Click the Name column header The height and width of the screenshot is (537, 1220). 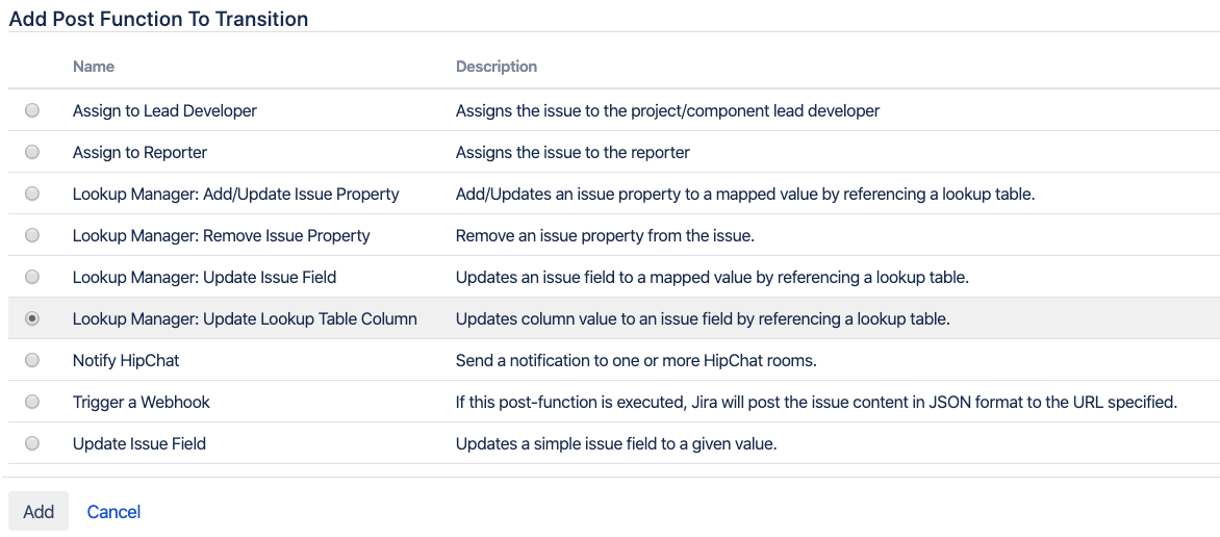[93, 67]
